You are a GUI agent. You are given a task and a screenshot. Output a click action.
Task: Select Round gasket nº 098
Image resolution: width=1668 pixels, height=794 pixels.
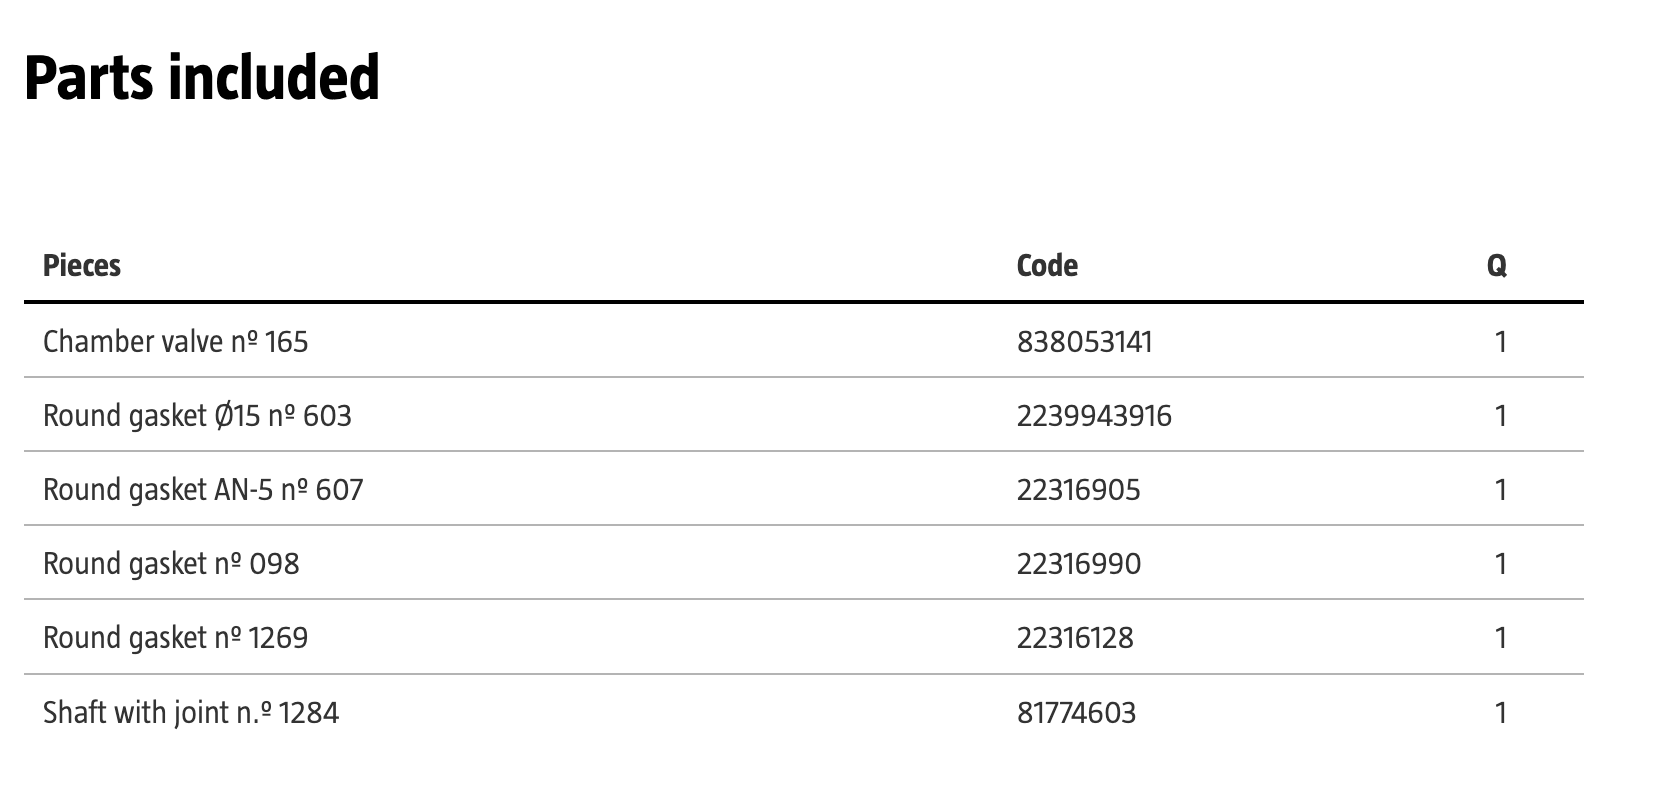pyautogui.click(x=171, y=564)
